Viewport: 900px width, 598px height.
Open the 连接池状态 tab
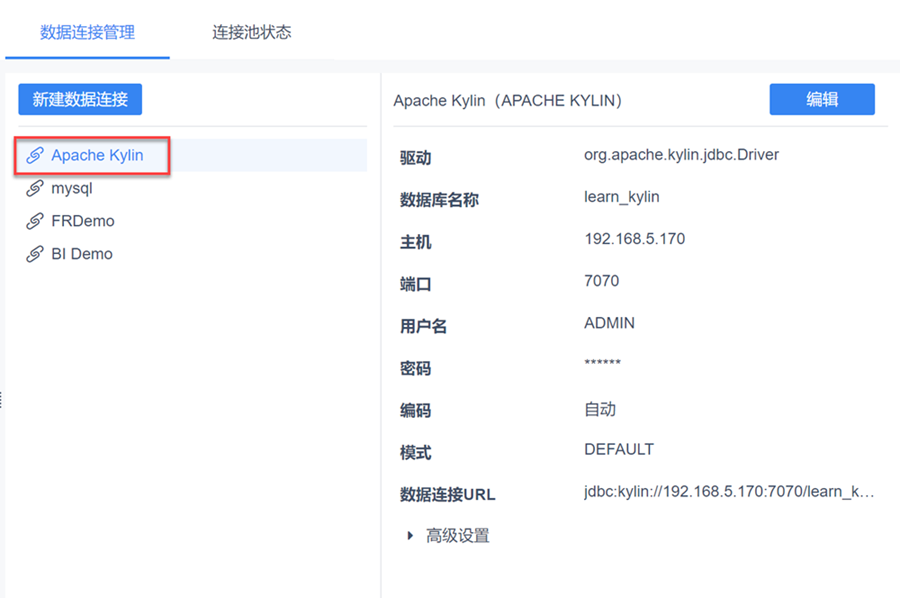pyautogui.click(x=251, y=32)
